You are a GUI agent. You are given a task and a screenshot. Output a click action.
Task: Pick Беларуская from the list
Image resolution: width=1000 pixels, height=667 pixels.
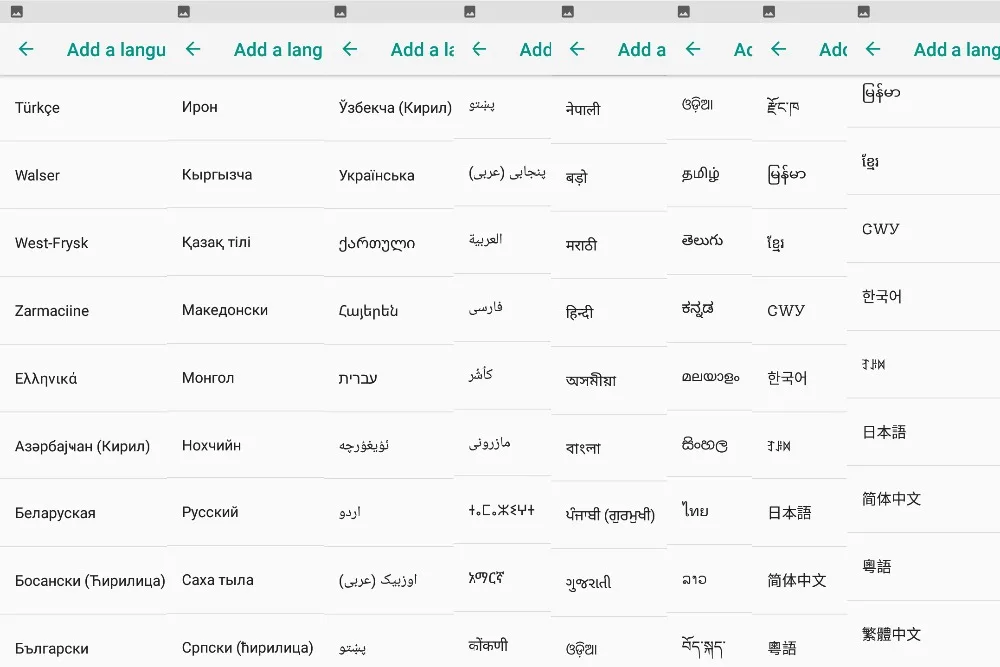click(x=84, y=513)
